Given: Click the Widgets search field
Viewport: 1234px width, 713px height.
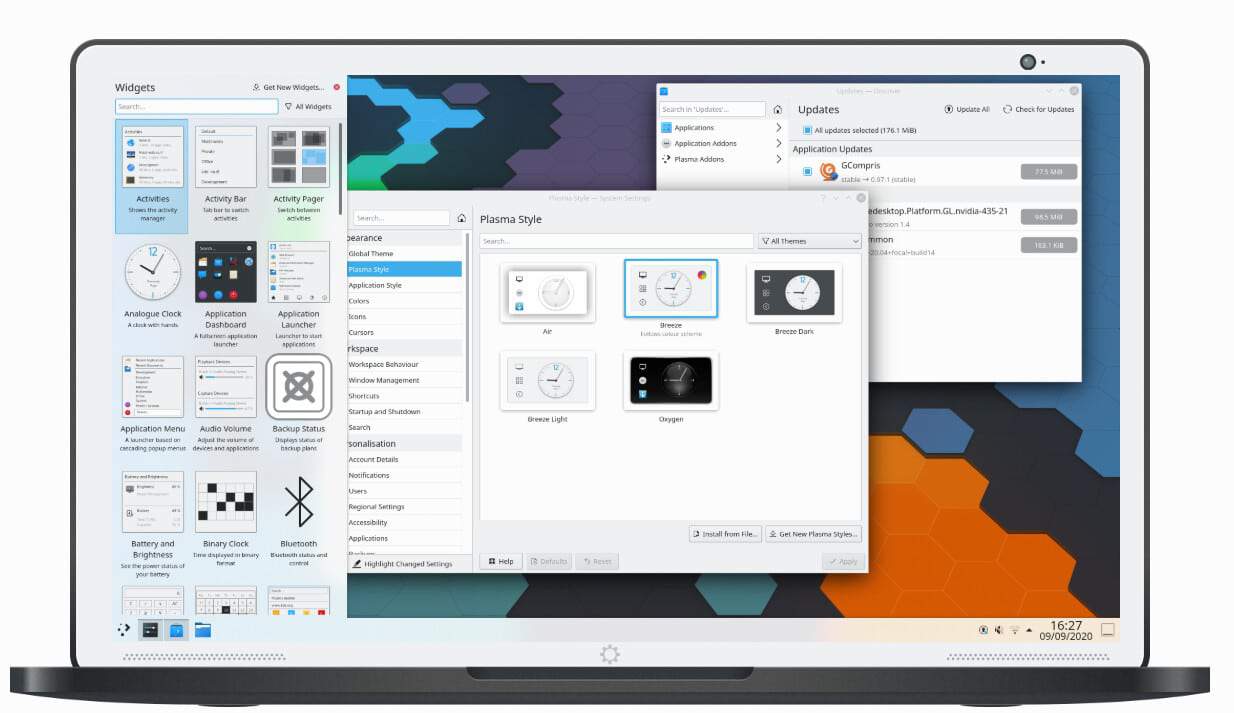Looking at the screenshot, I should (196, 106).
